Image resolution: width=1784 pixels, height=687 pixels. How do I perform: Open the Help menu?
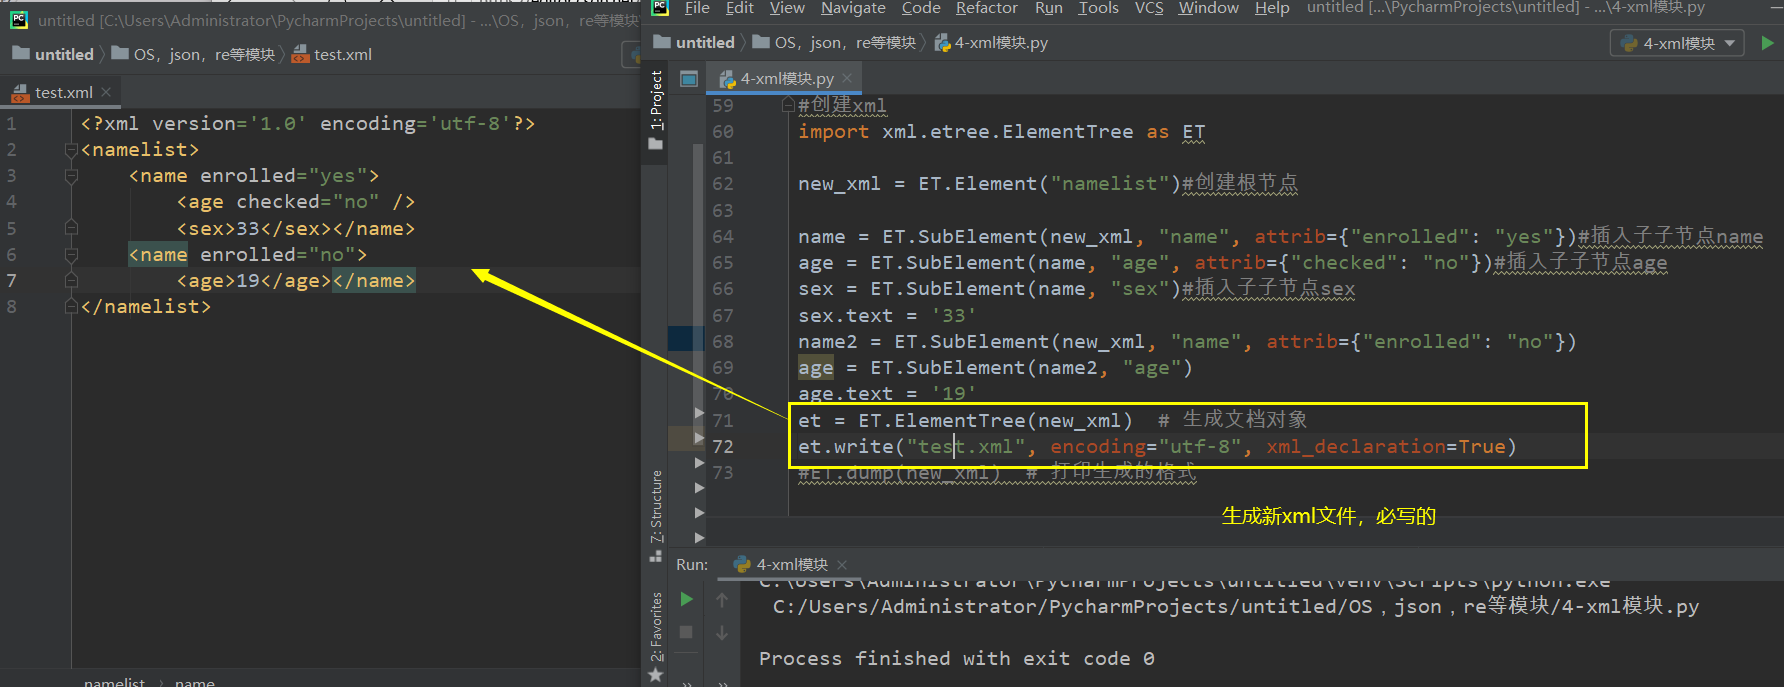[1272, 8]
